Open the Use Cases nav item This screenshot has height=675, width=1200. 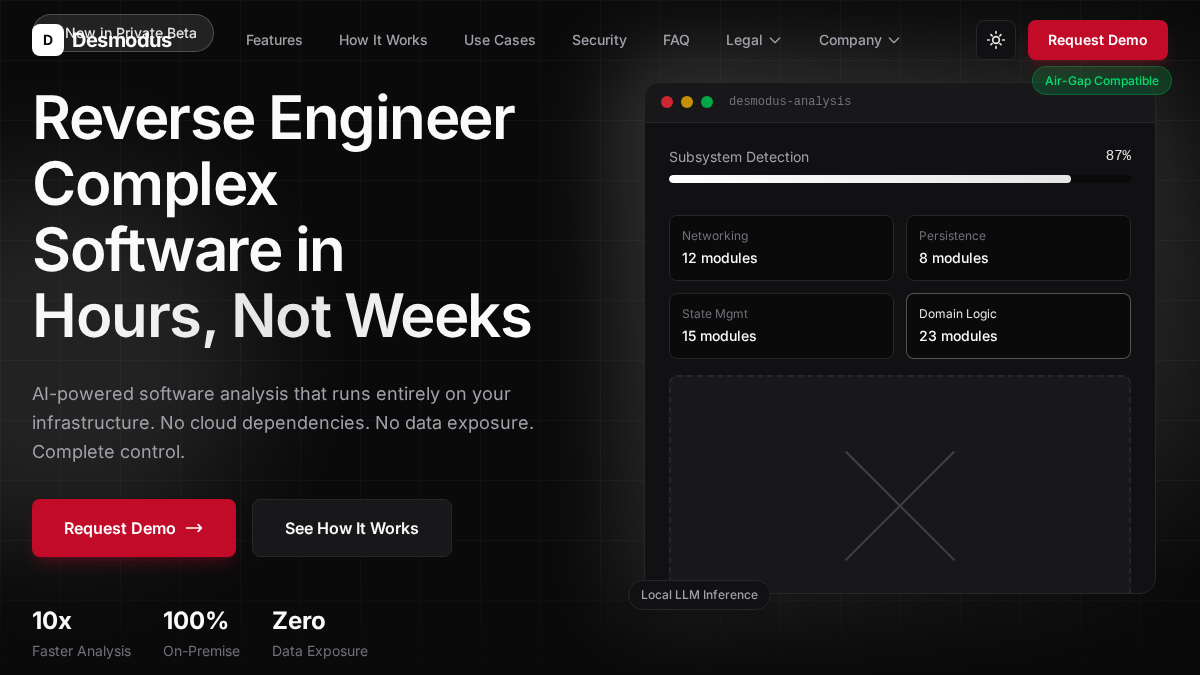500,40
